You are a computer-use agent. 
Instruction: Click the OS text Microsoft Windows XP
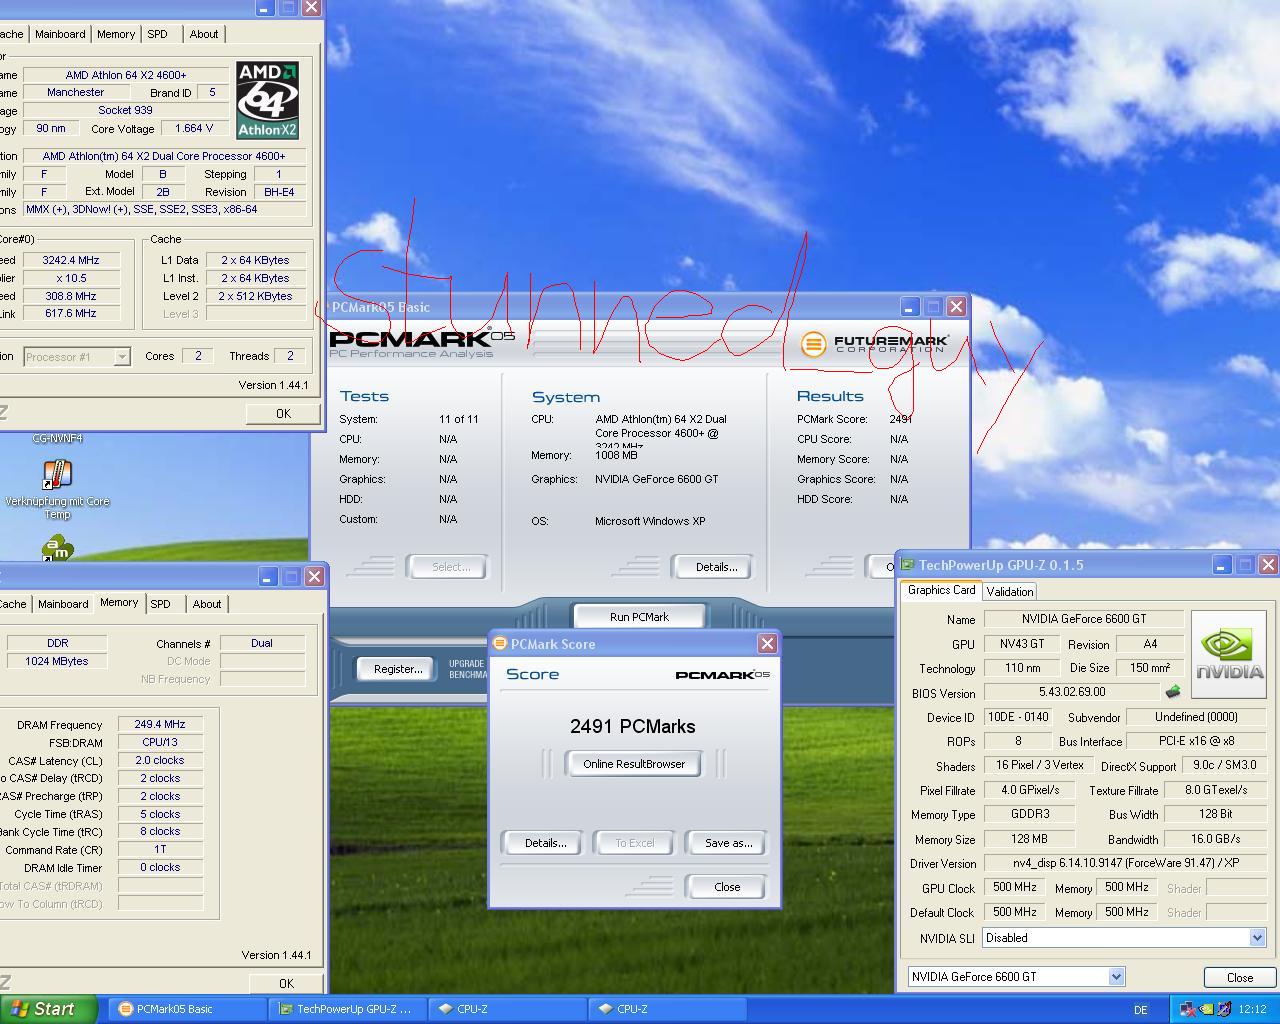coord(650,521)
